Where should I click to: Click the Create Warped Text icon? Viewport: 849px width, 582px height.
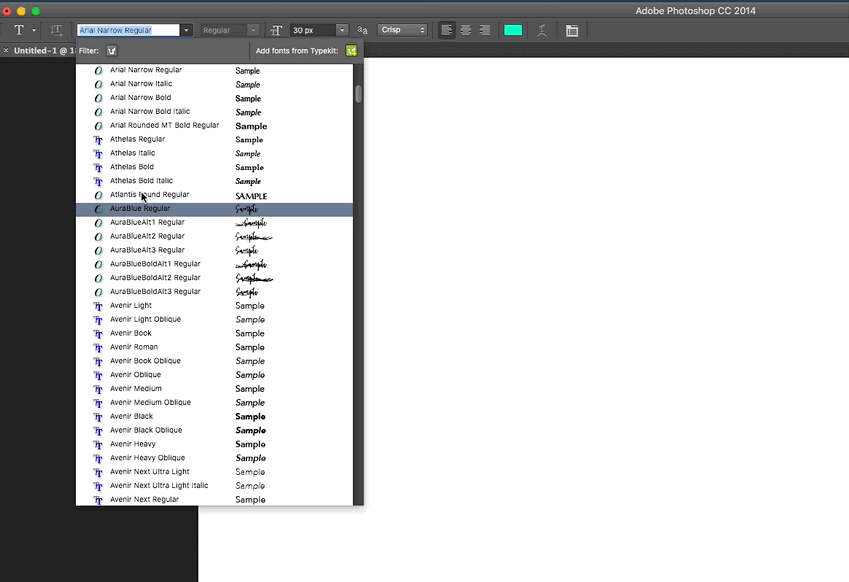pos(541,30)
